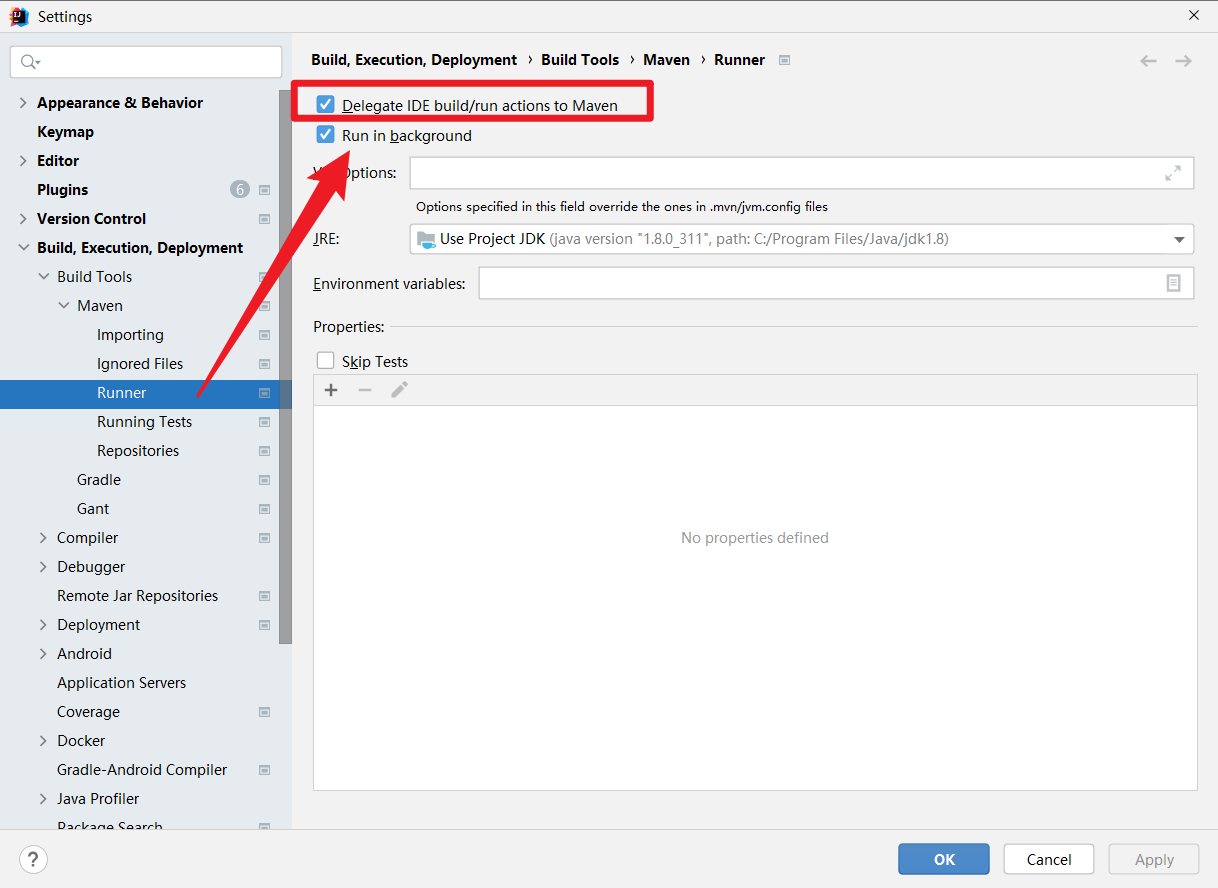The height and width of the screenshot is (888, 1218).
Task: Click the OK button
Action: coord(944,859)
